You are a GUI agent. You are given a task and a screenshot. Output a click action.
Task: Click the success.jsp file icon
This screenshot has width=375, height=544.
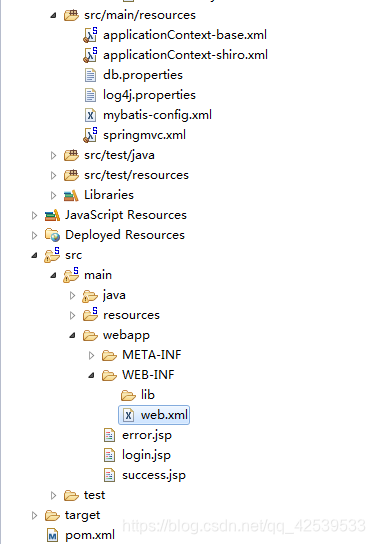click(109, 475)
